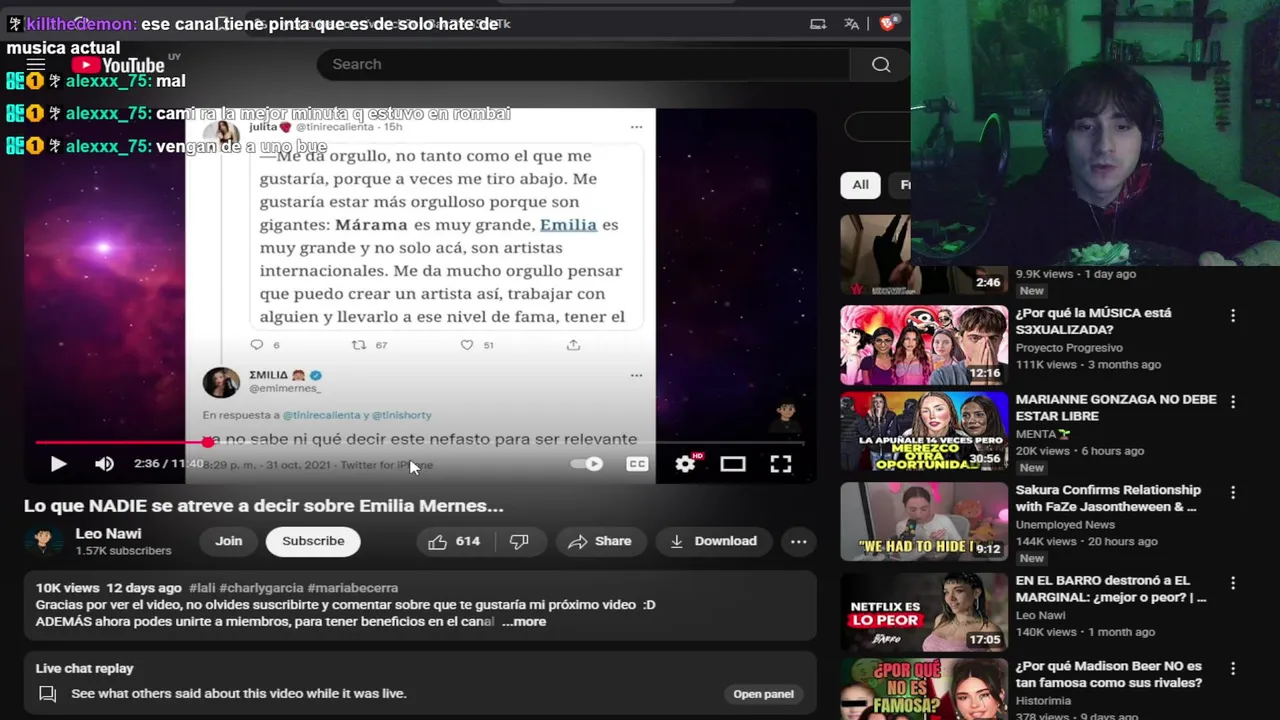Expand description with ...more
1280x720 pixels.
click(524, 621)
